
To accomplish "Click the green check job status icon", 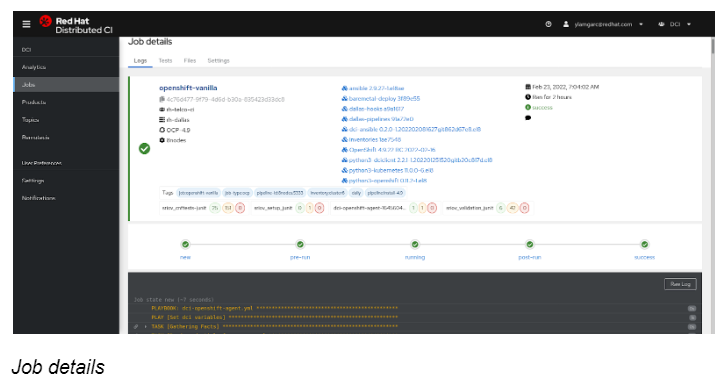I will click(144, 148).
